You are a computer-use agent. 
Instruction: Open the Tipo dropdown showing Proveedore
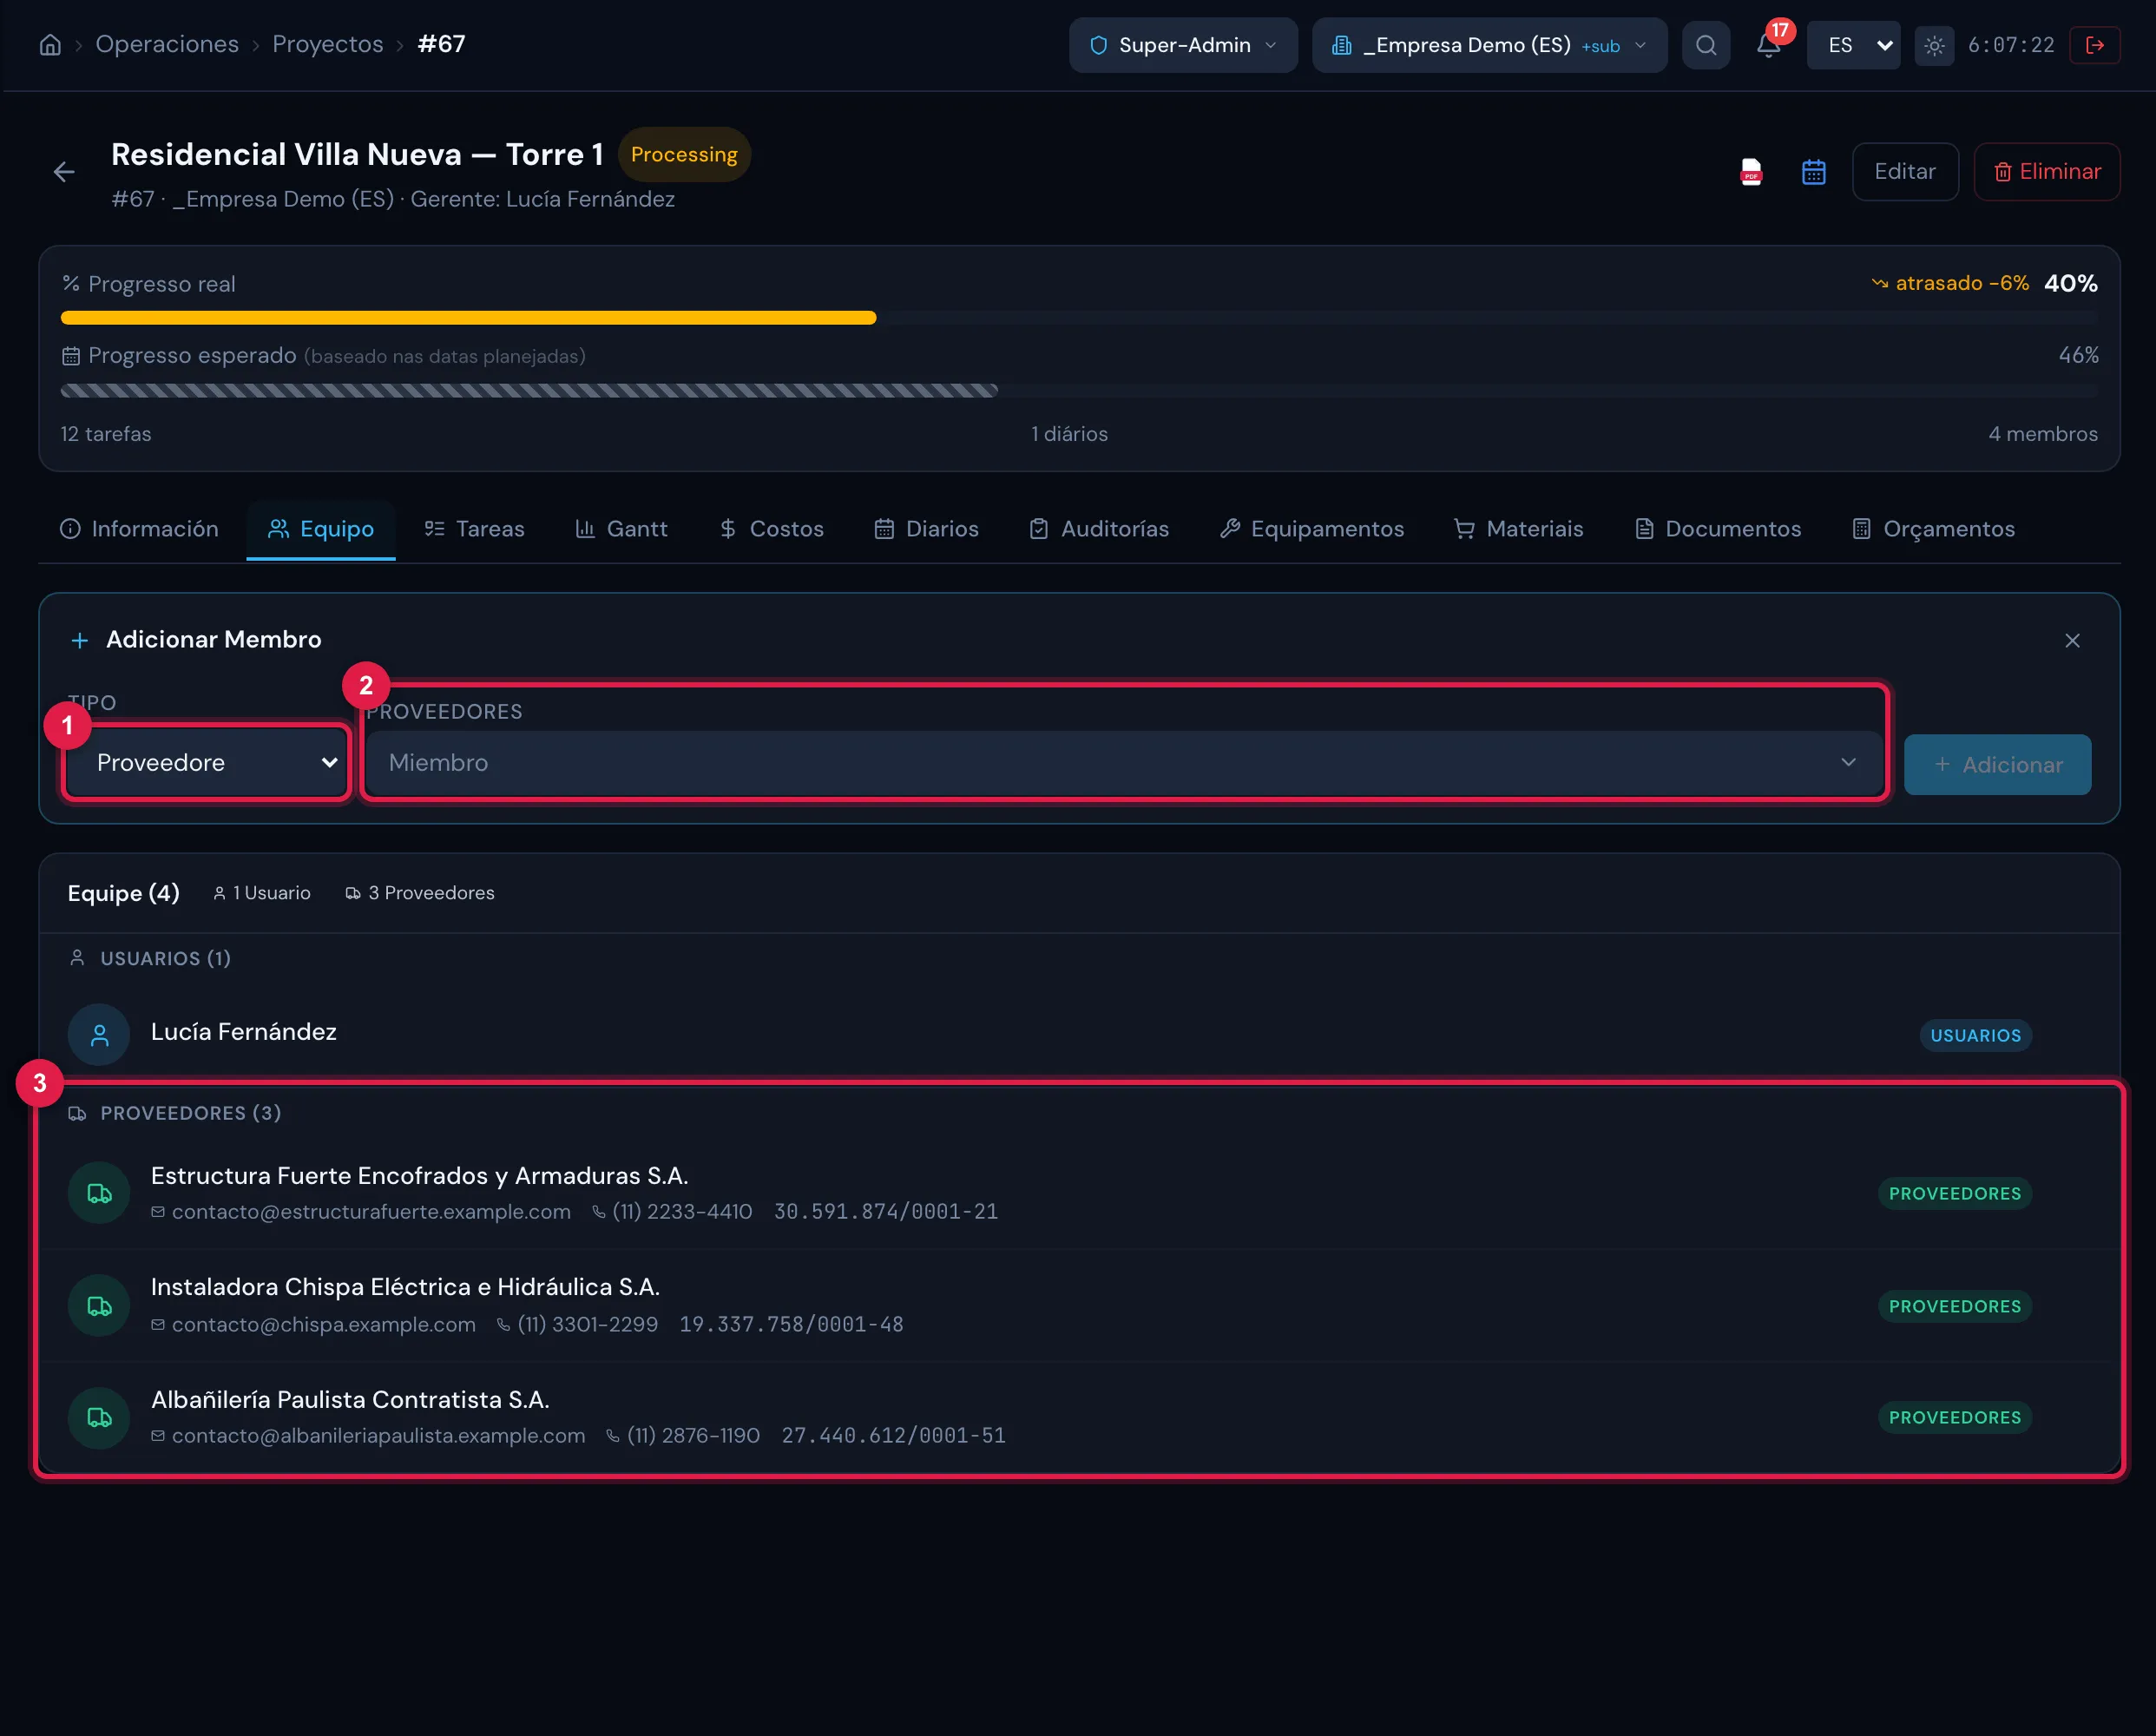point(207,762)
